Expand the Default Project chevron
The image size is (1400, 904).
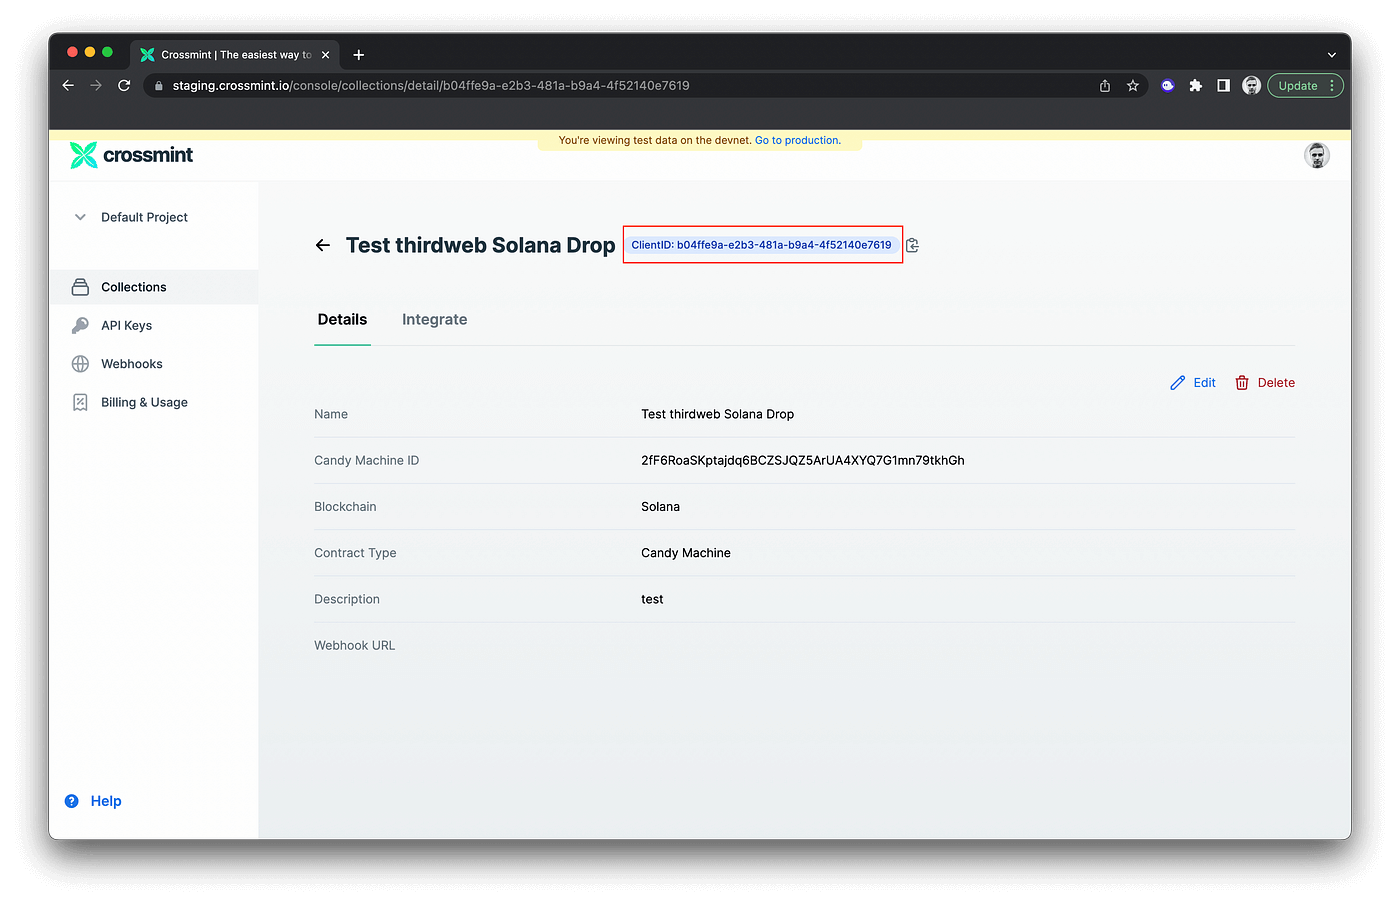point(80,217)
